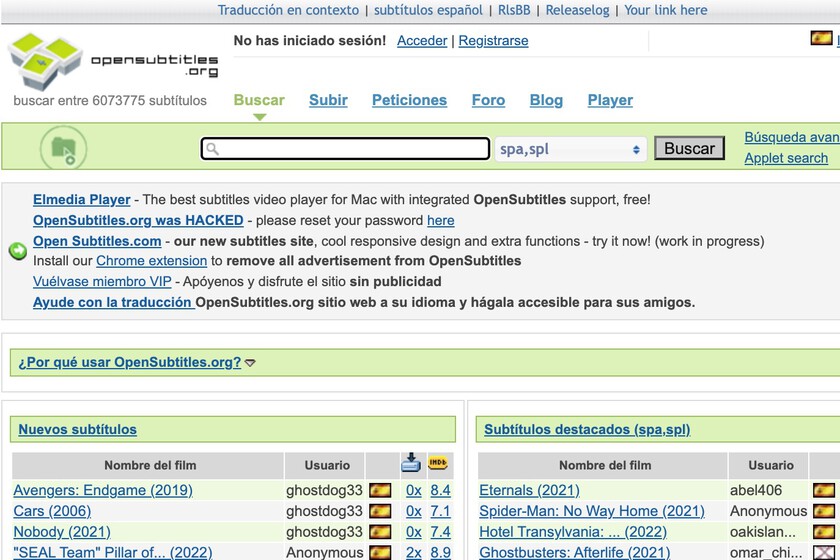Screen dimensions: 840x560
Task: Open the Subir tab
Action: pos(328,100)
